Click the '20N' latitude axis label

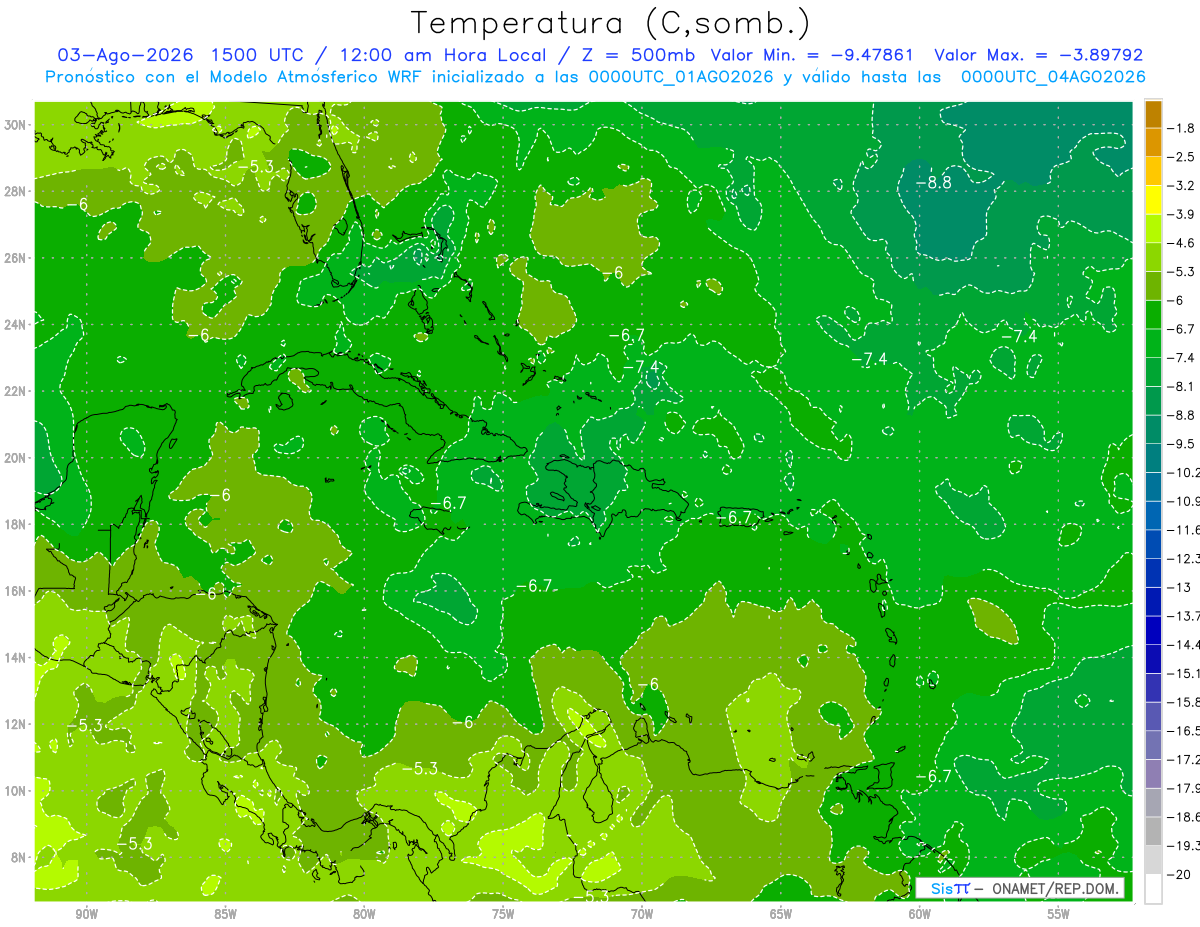pyautogui.click(x=17, y=458)
